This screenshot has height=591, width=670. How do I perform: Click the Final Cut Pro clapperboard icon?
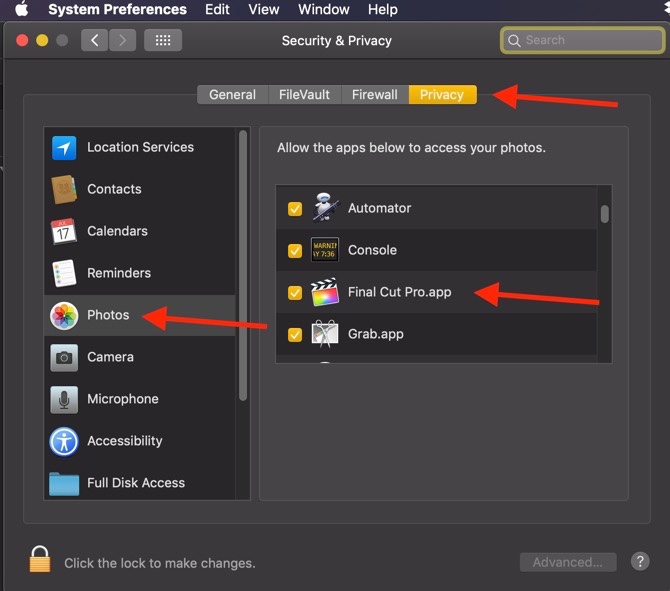tap(325, 292)
